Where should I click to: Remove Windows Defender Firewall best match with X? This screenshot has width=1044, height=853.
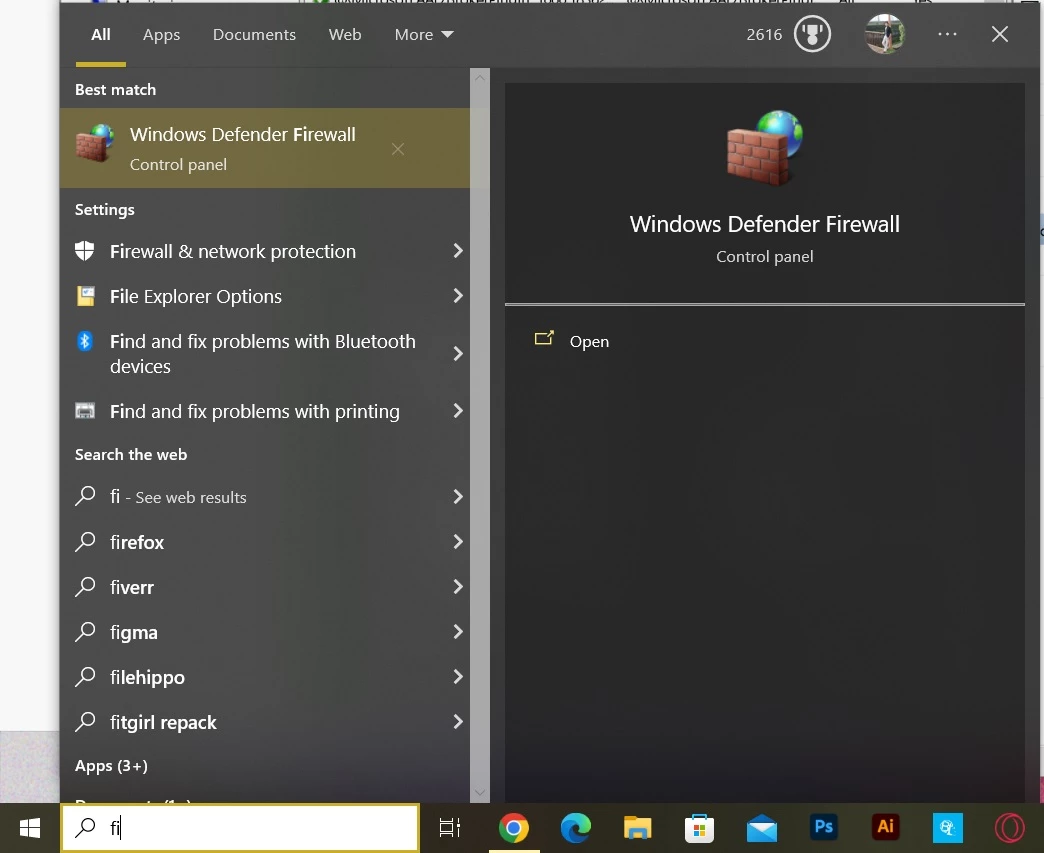[397, 149]
